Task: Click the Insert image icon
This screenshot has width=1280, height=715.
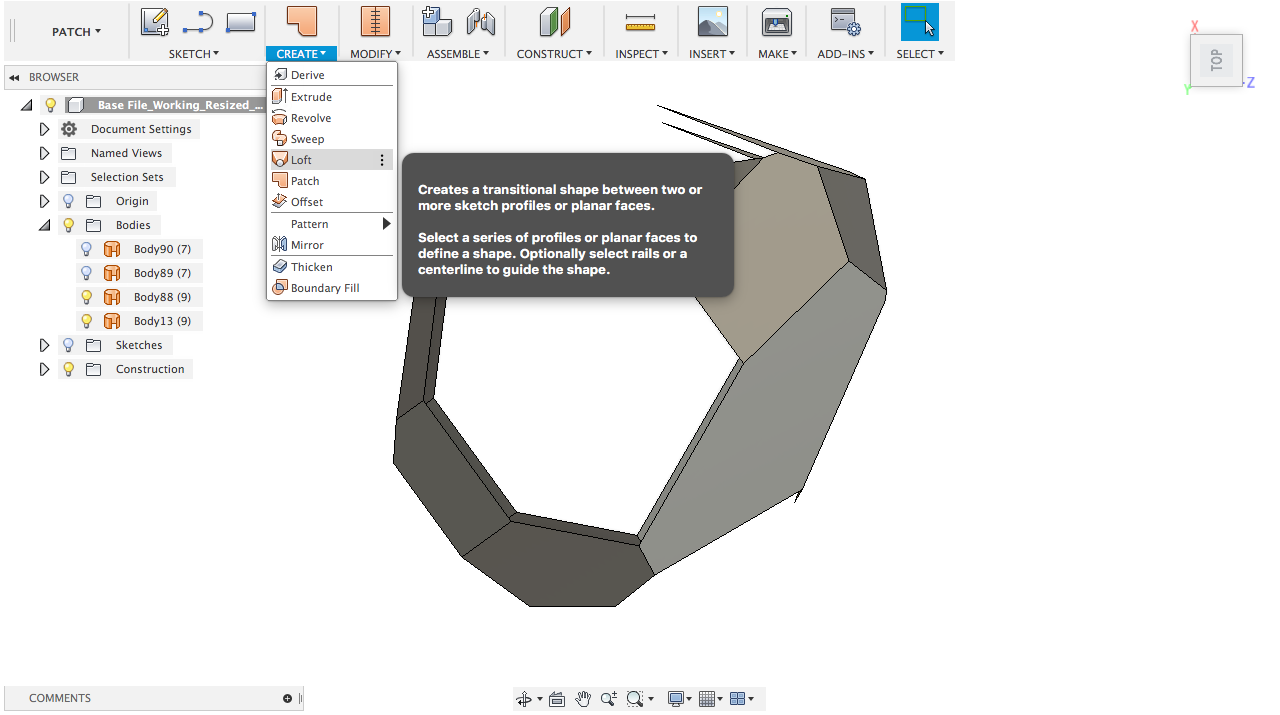Action: pyautogui.click(x=713, y=22)
